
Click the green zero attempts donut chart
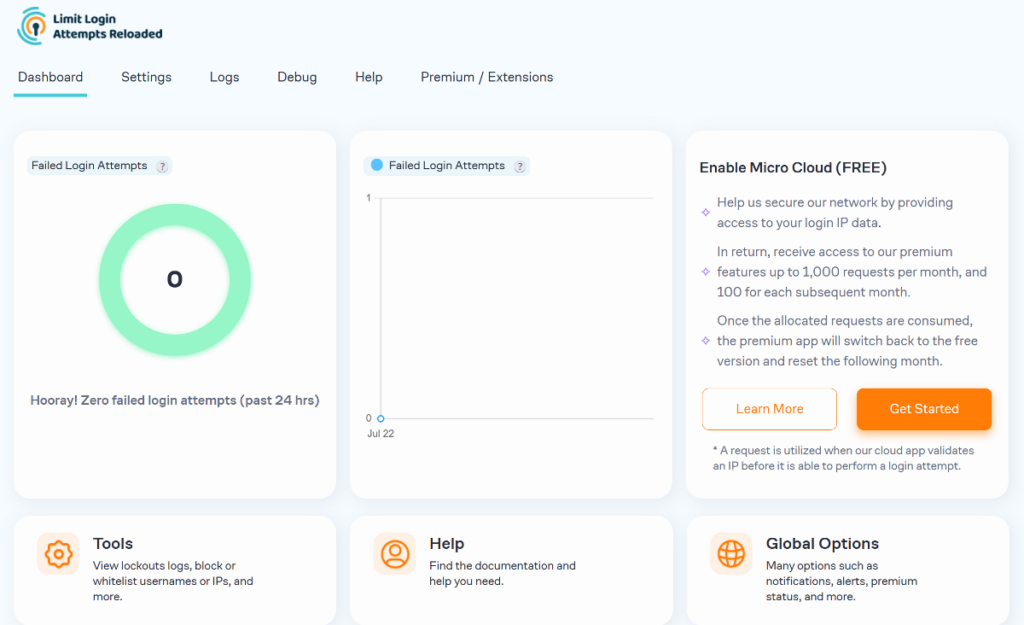(x=175, y=281)
